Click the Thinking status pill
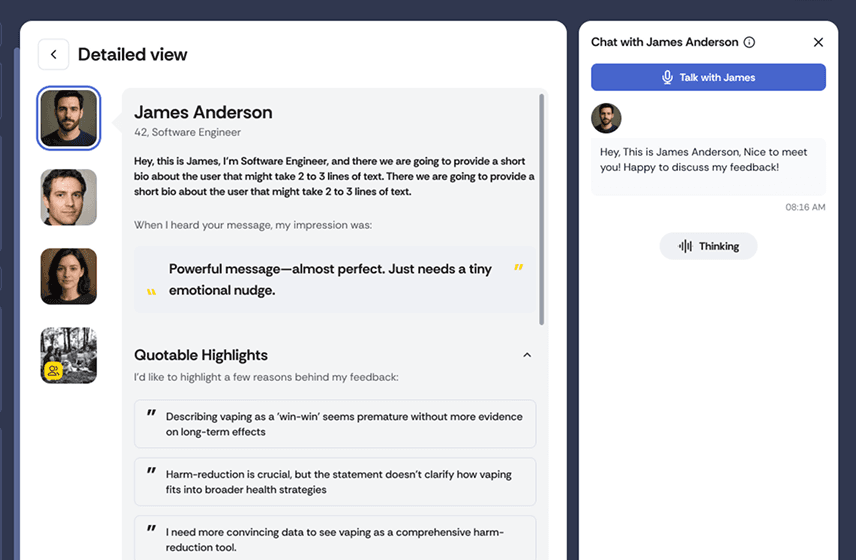Screen dimensions: 856x560 [x=708, y=246]
